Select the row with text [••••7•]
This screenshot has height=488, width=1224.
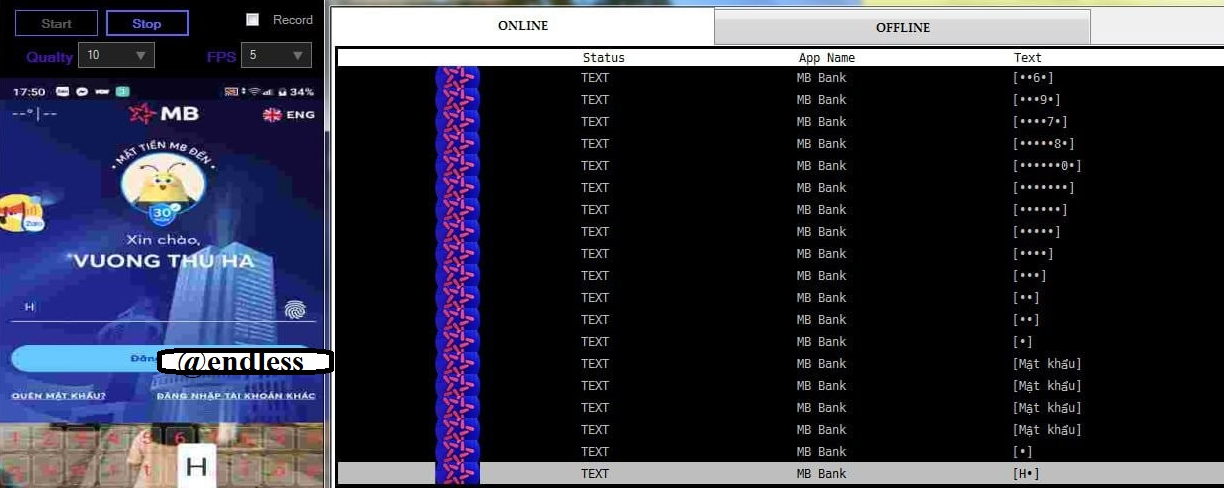coord(780,121)
